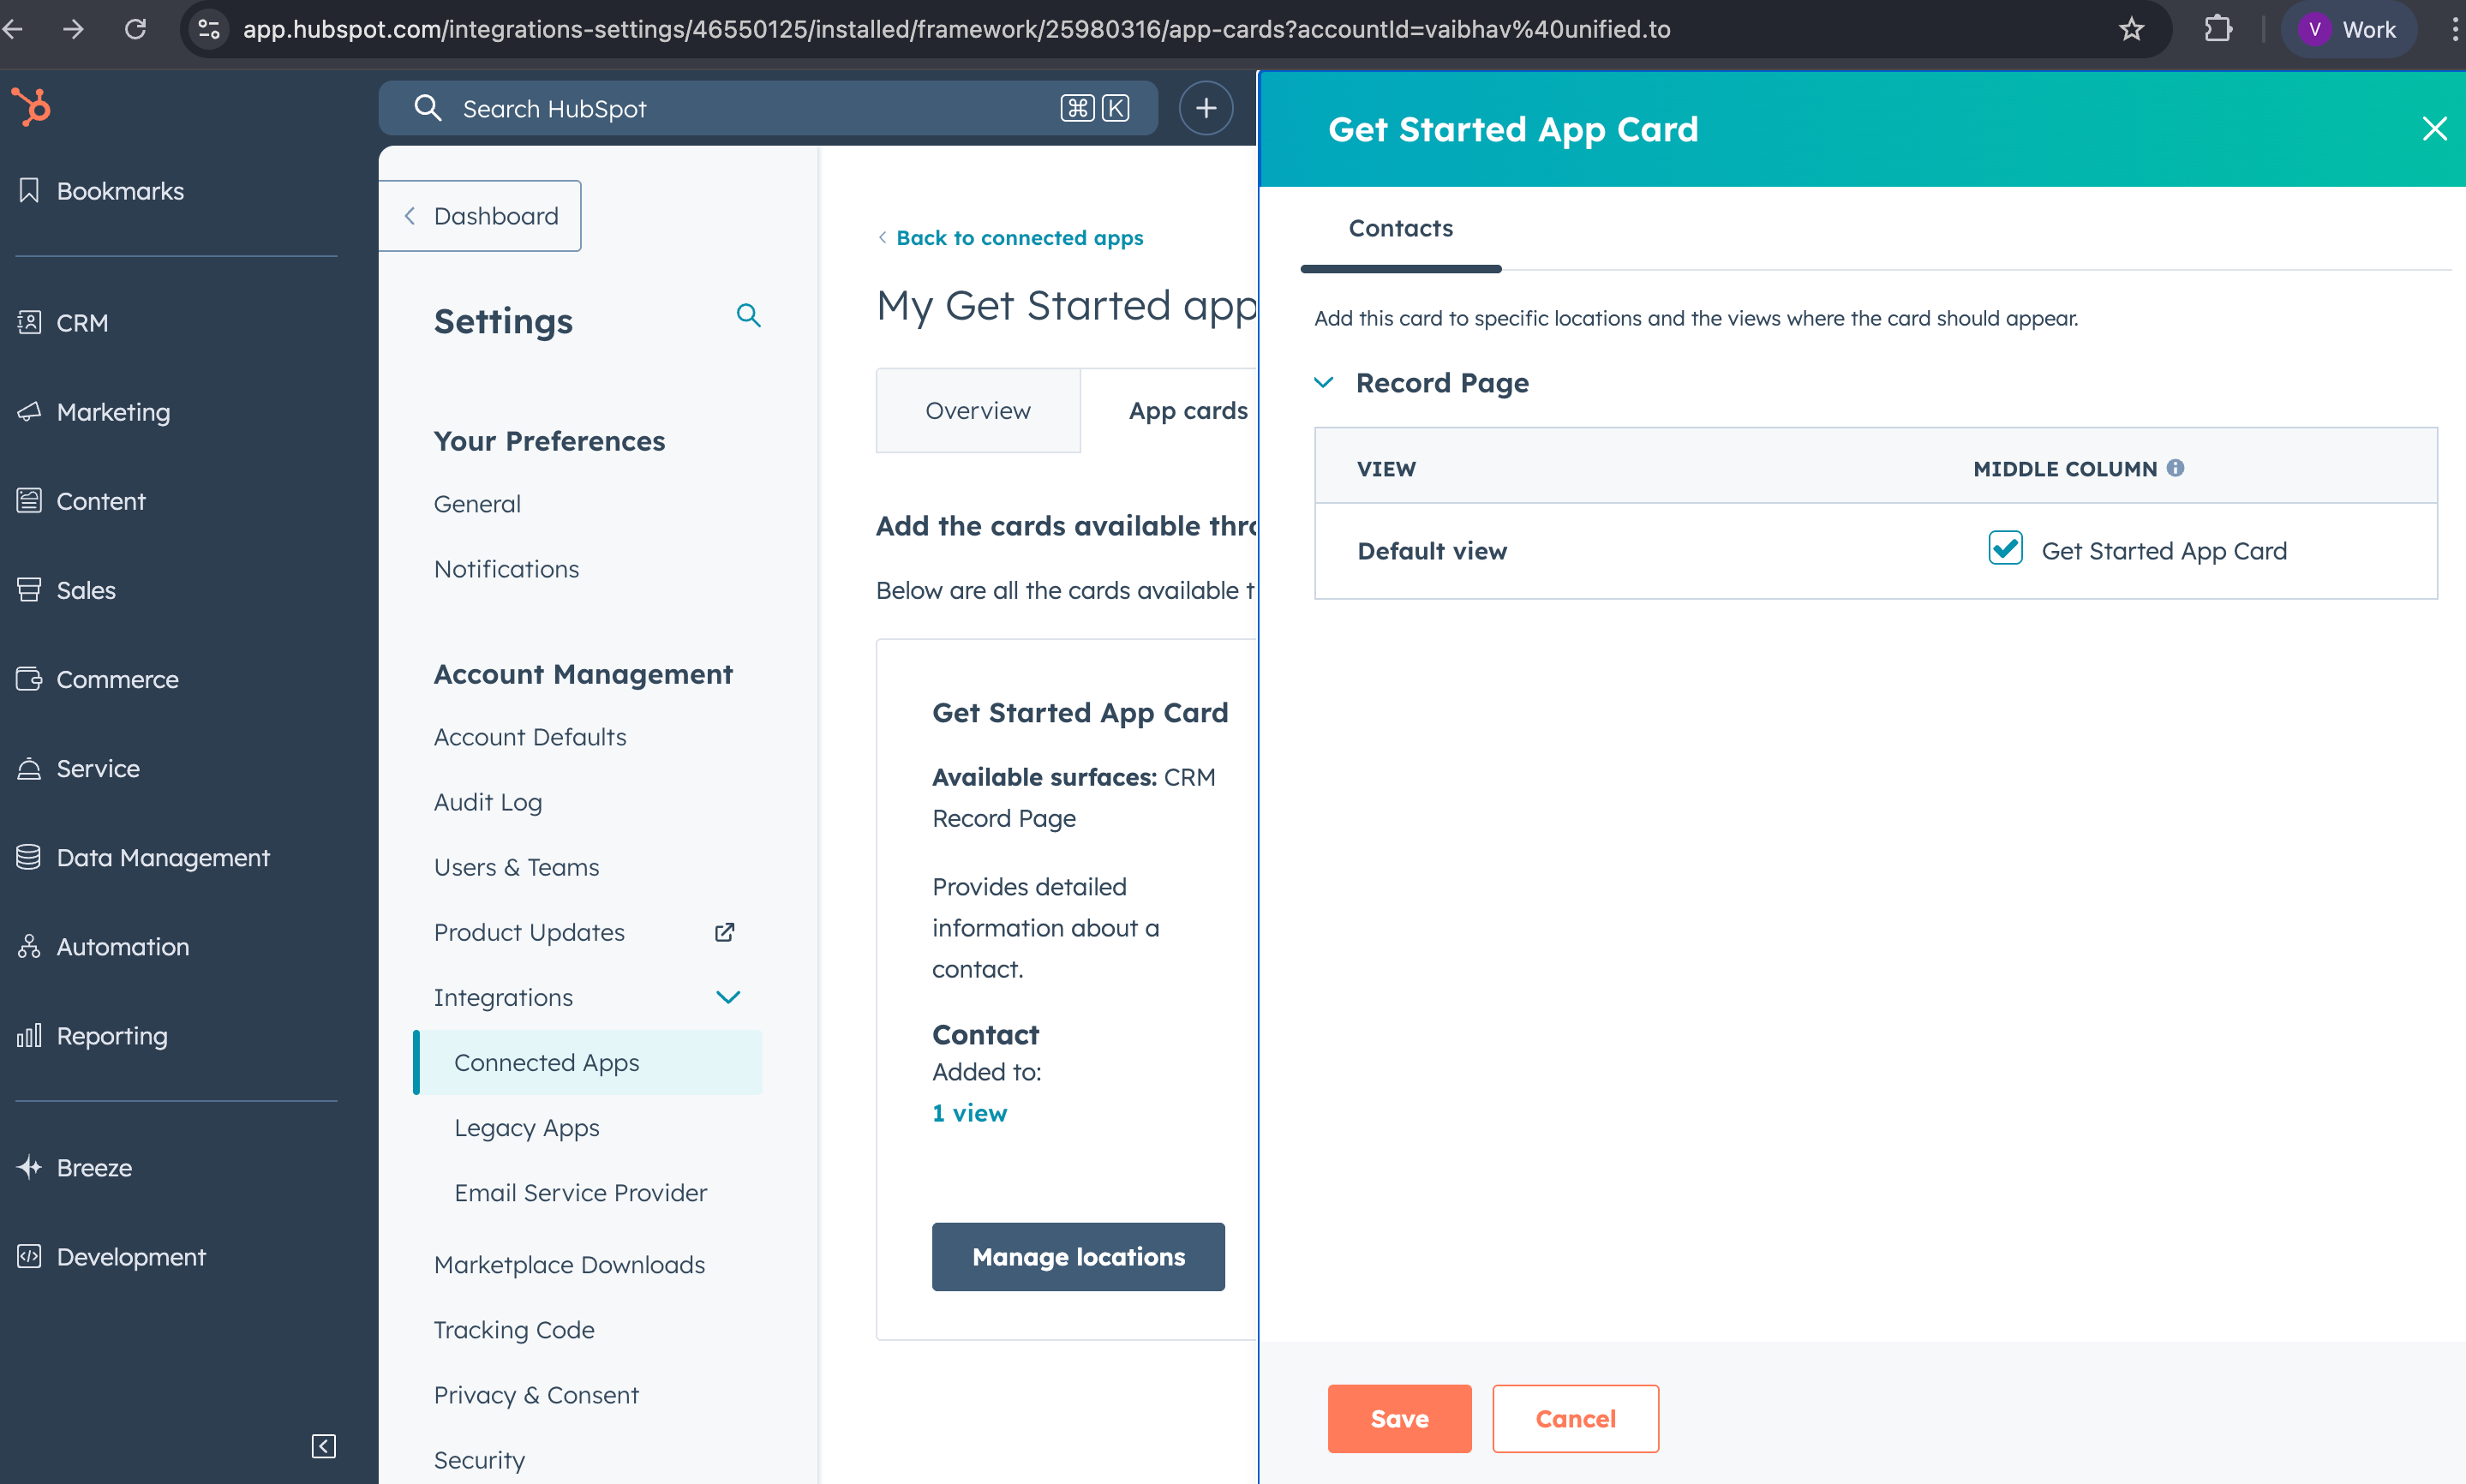Viewport: 2466px width, 1484px height.
Task: Close the Get Started App Card panel
Action: pos(2434,129)
